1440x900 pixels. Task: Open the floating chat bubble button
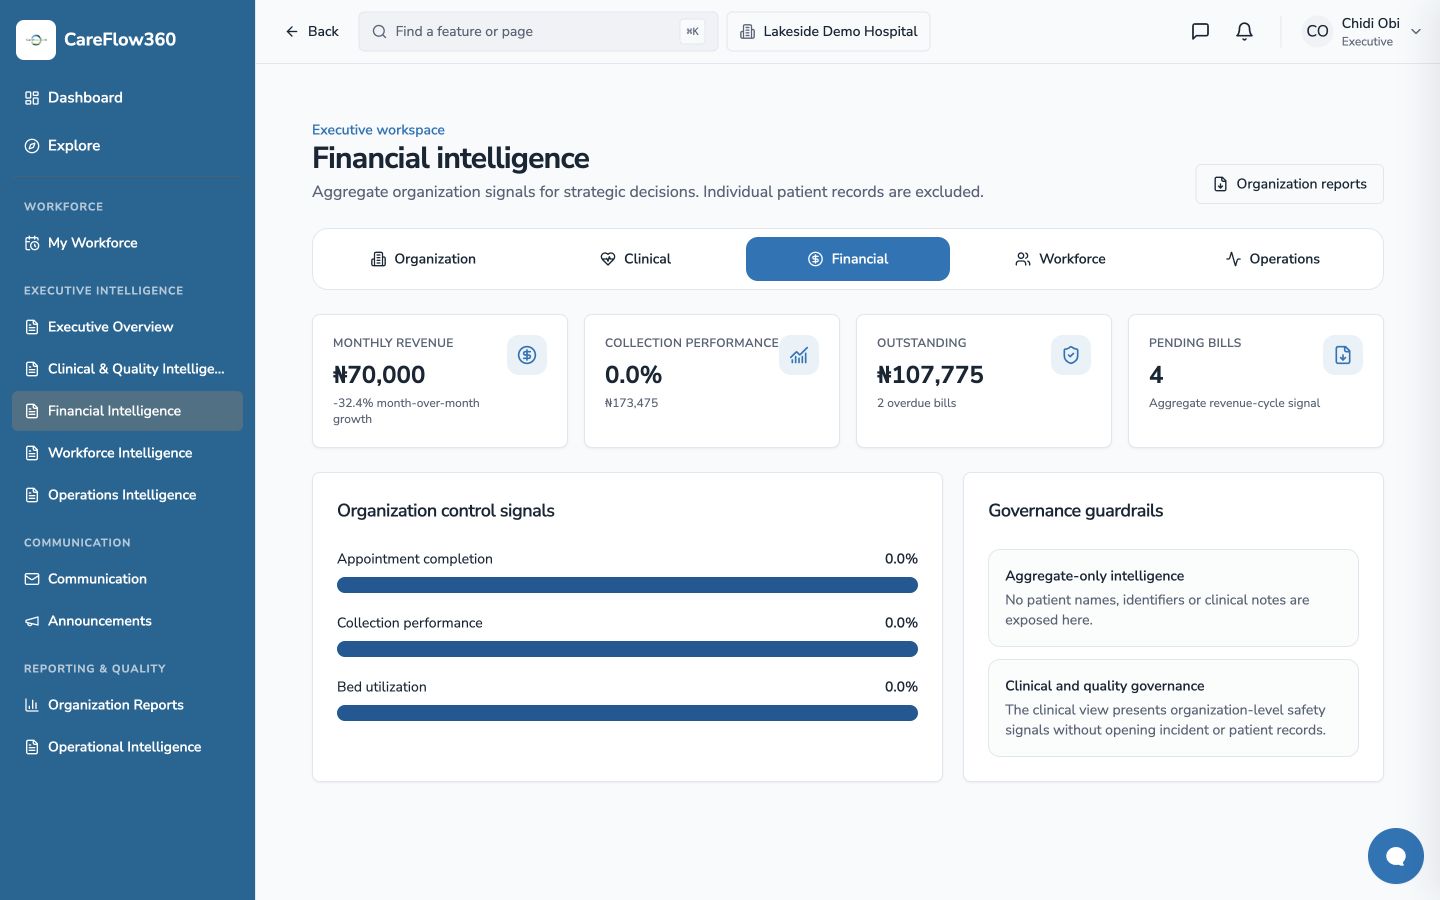point(1396,856)
